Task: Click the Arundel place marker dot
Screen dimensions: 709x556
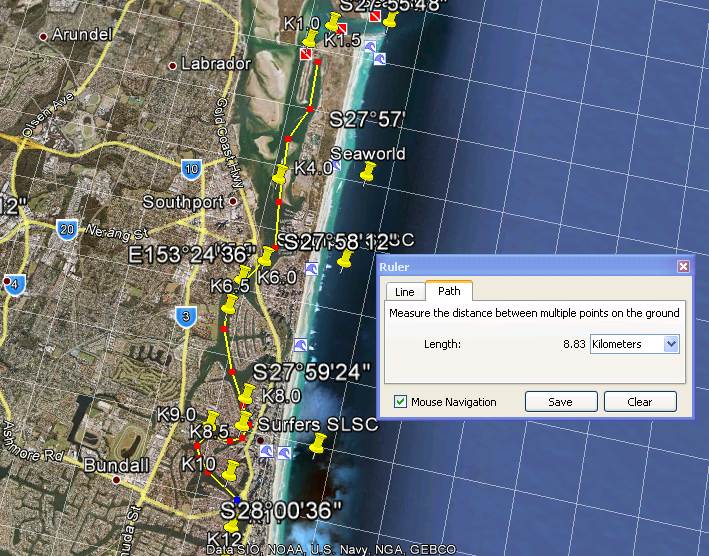Action: tap(43, 36)
